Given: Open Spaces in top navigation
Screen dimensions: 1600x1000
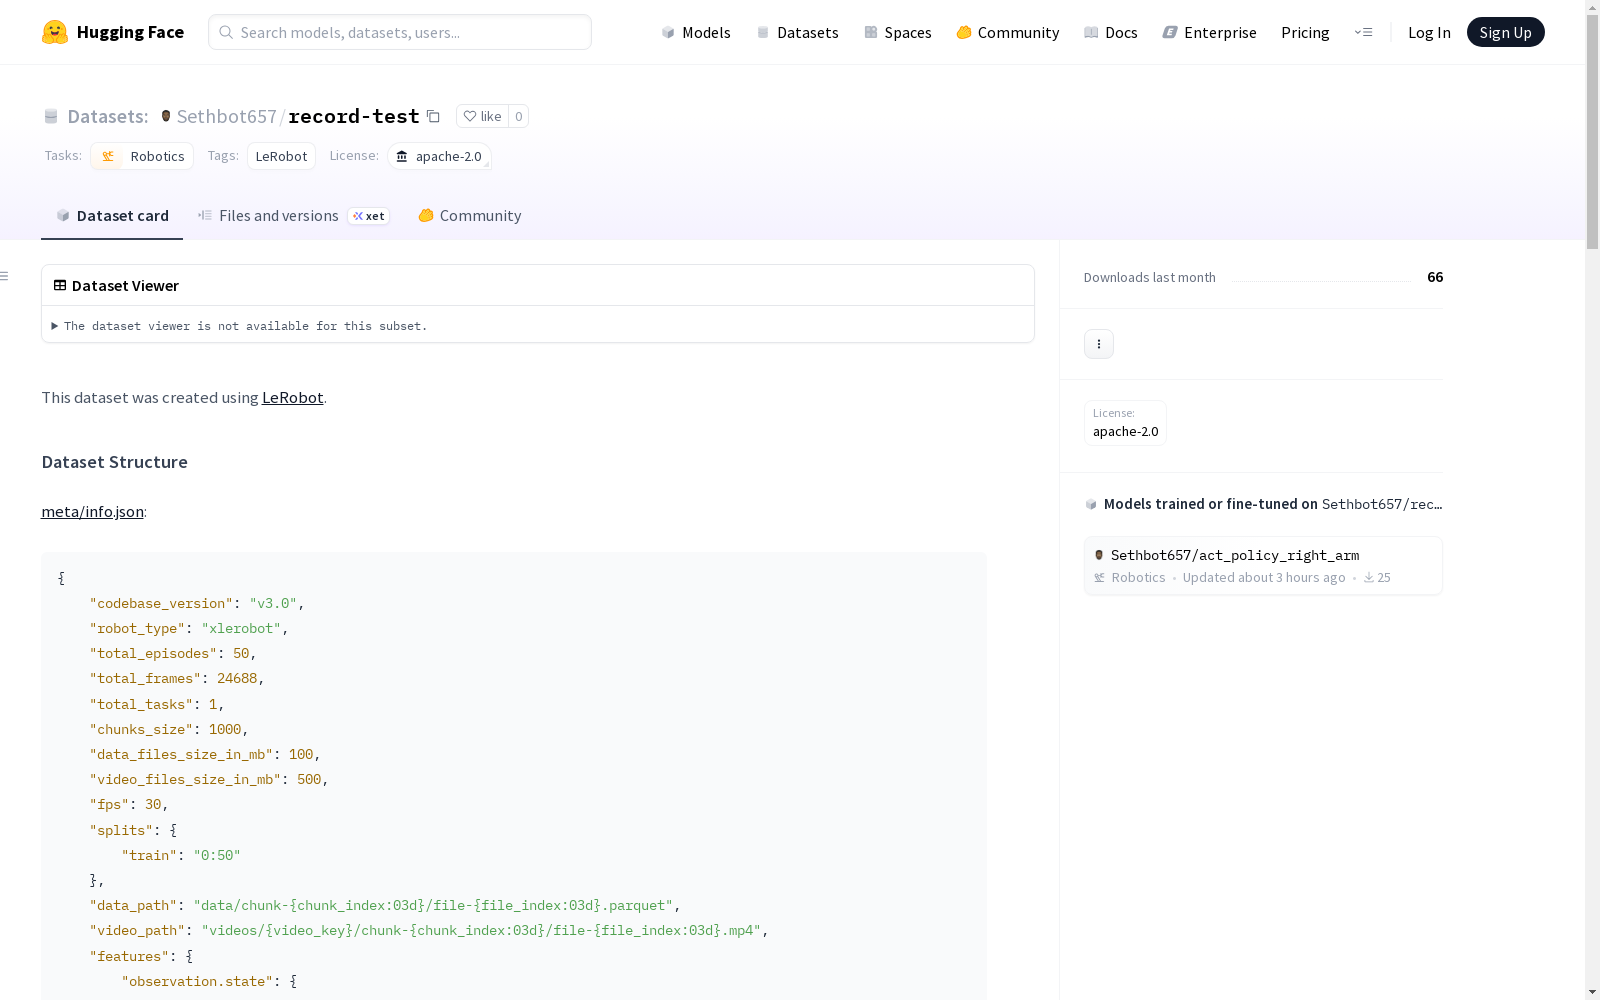Looking at the screenshot, I should pyautogui.click(x=898, y=32).
